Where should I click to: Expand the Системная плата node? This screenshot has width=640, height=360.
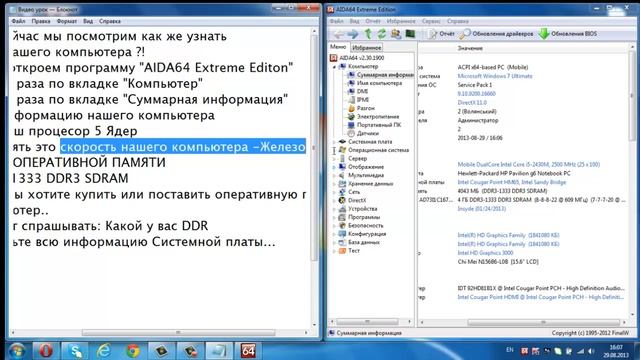tap(334, 142)
